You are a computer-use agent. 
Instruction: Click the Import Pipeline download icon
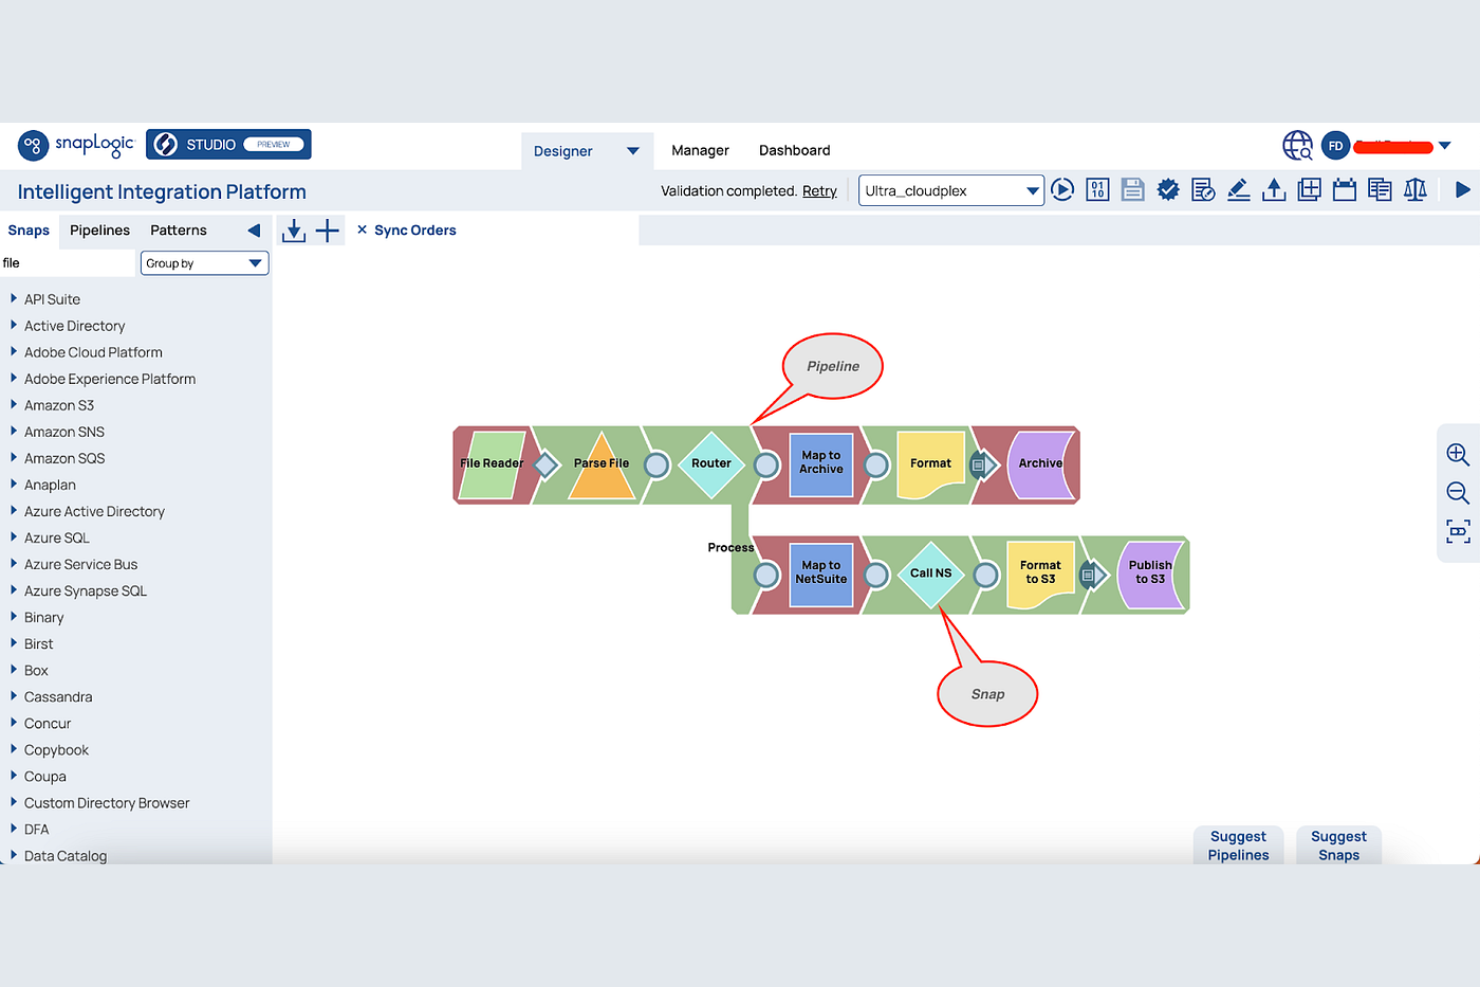pos(294,231)
